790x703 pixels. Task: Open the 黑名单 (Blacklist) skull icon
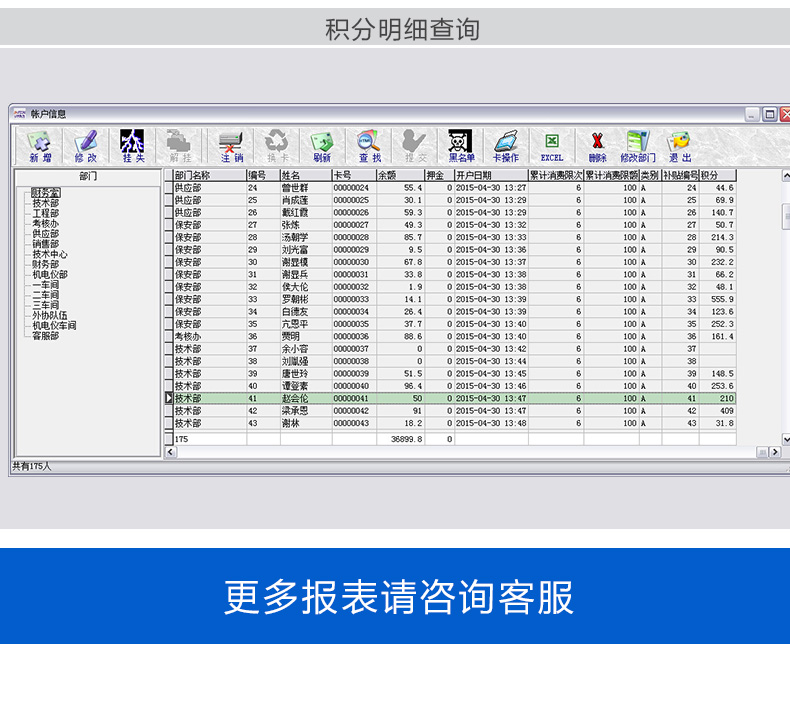pyautogui.click(x=461, y=145)
